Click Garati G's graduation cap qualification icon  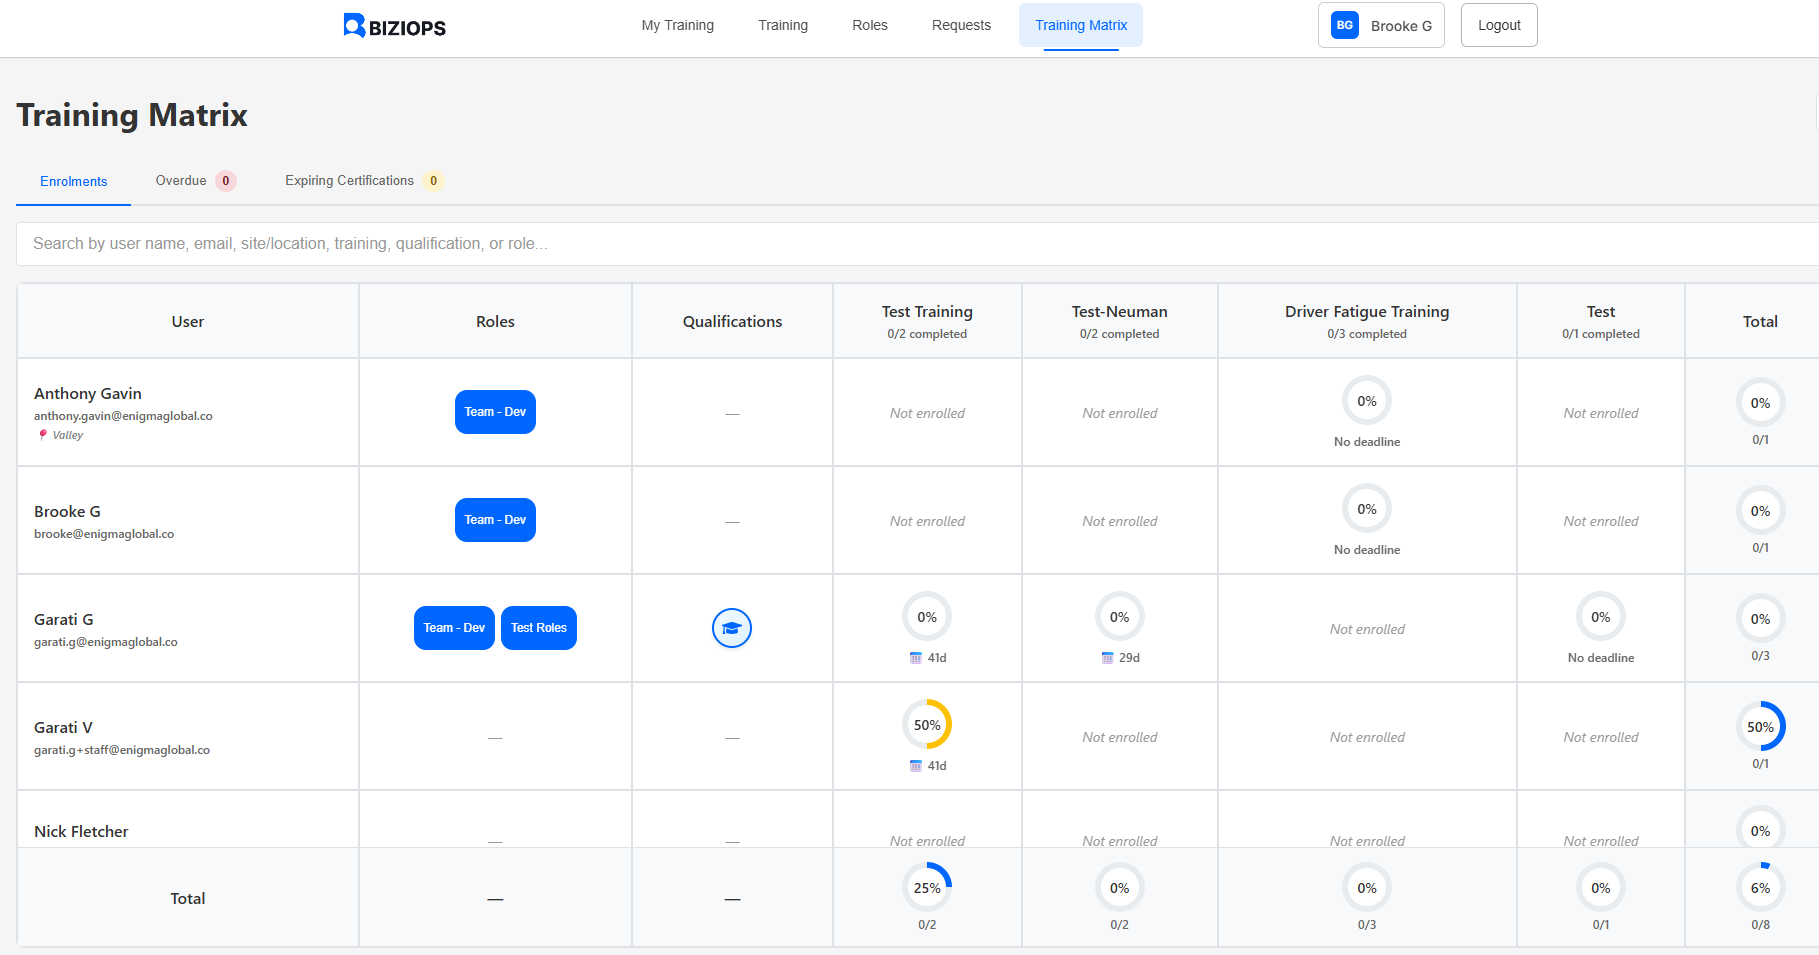click(x=731, y=628)
